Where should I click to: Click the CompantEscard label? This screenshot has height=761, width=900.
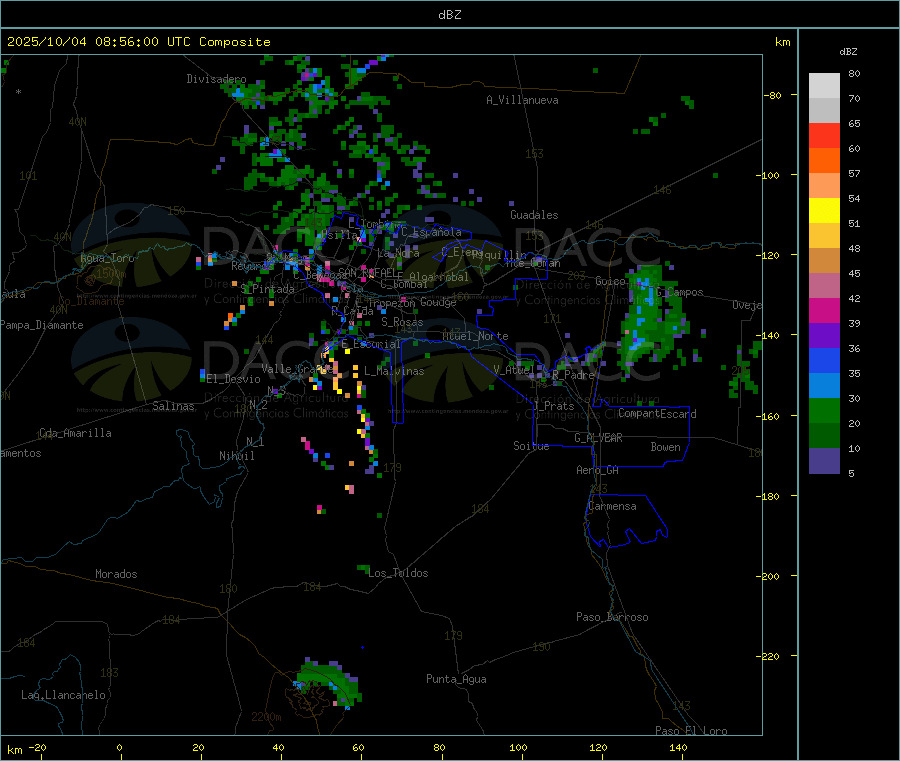[657, 413]
